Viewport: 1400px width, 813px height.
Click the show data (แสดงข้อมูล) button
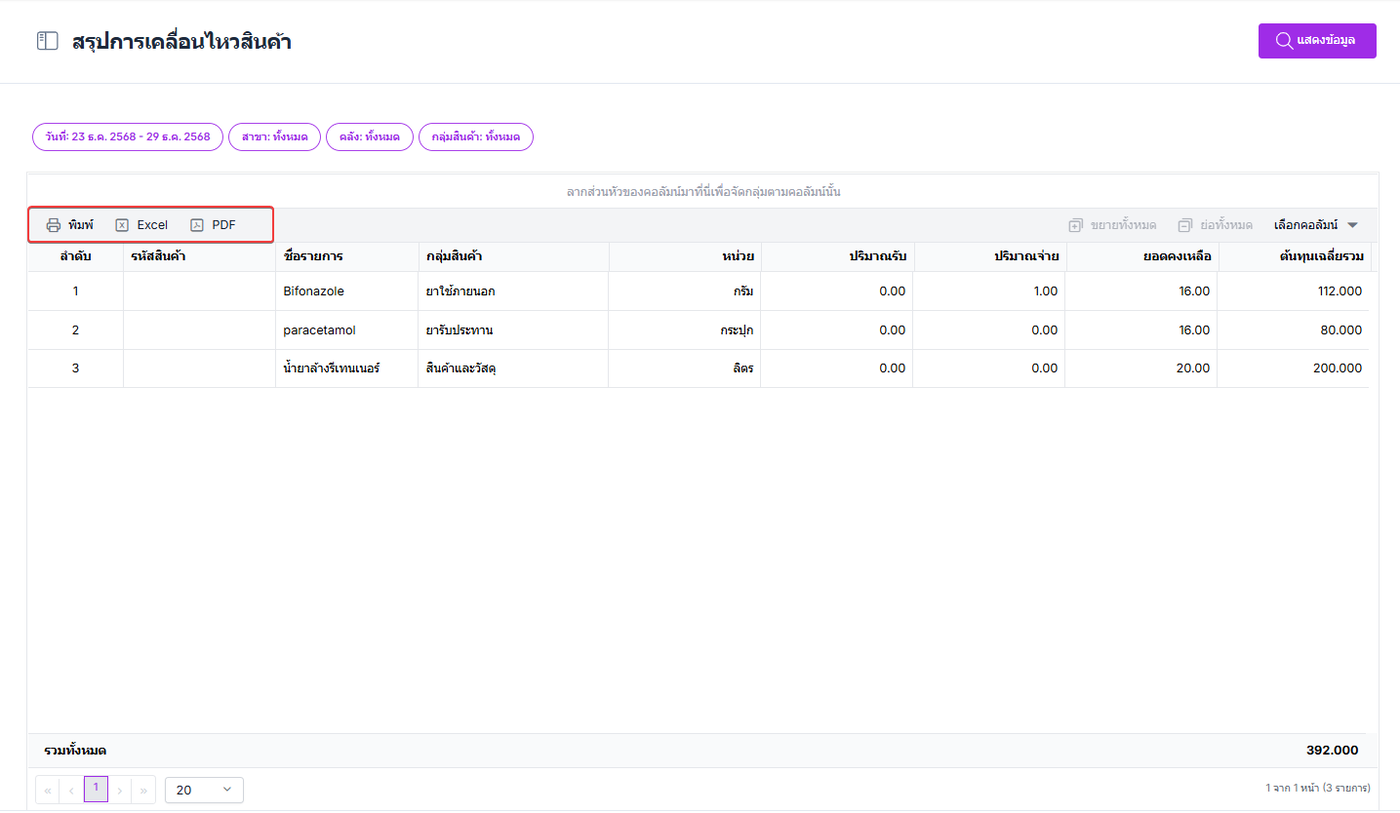point(1316,41)
